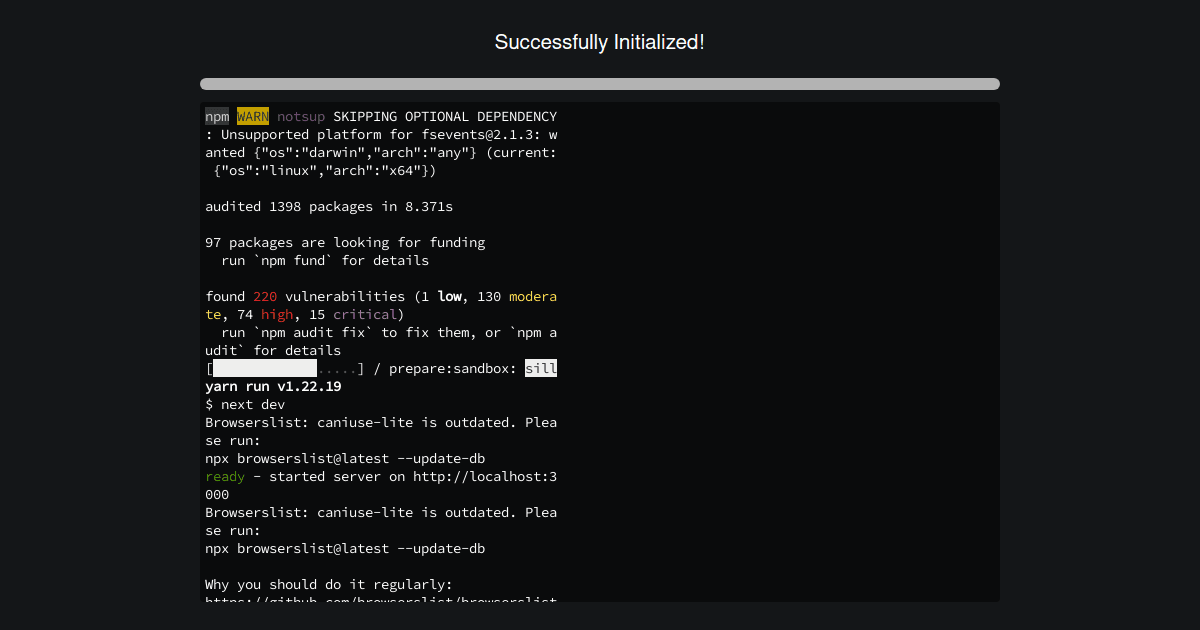Image resolution: width=1200 pixels, height=630 pixels.
Task: Click the green ready status indicator
Action: click(x=224, y=476)
